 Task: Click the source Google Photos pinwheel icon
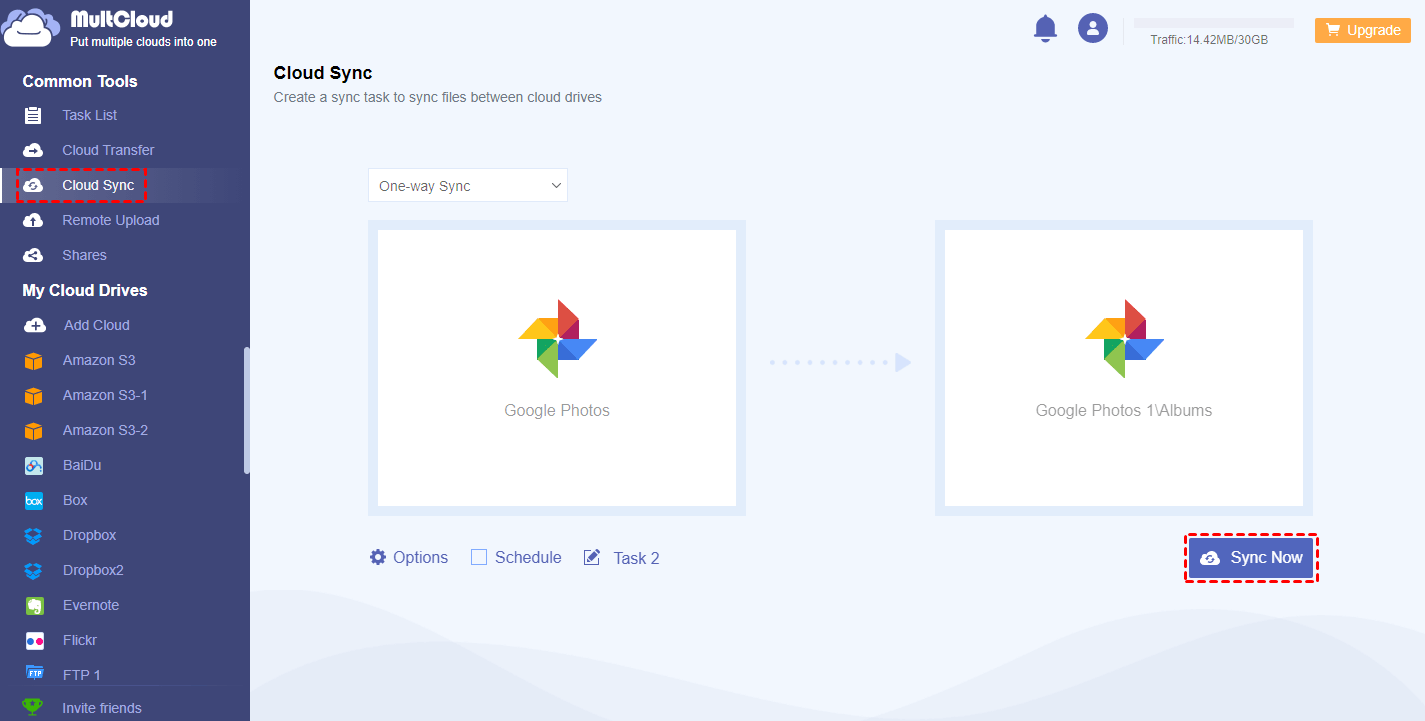[x=557, y=339]
